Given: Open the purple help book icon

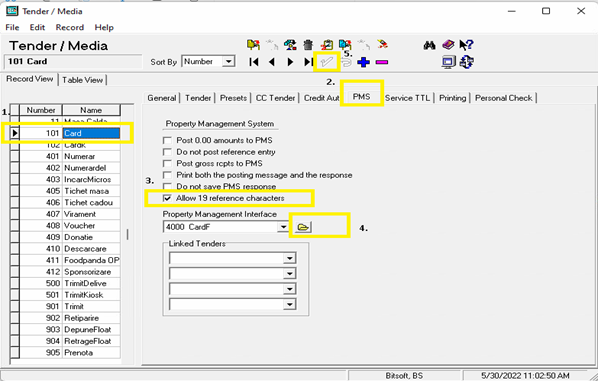Looking at the screenshot, I should tap(448, 45).
